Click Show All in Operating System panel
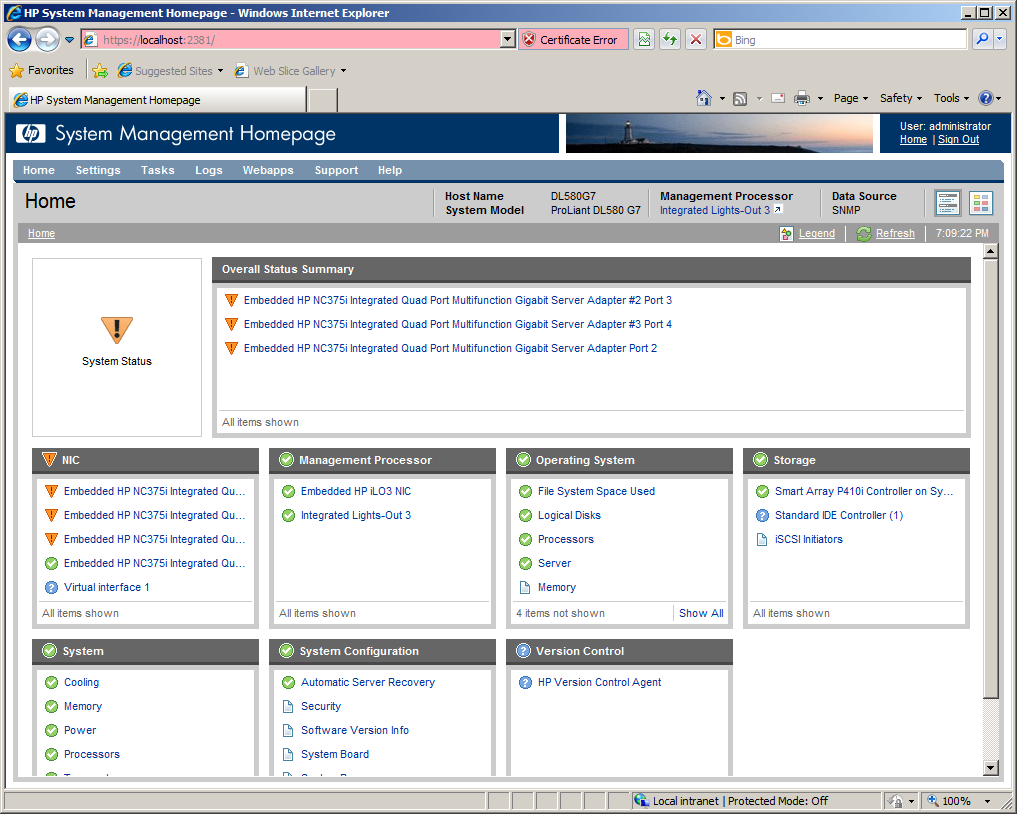This screenshot has height=814, width=1017. tap(701, 613)
